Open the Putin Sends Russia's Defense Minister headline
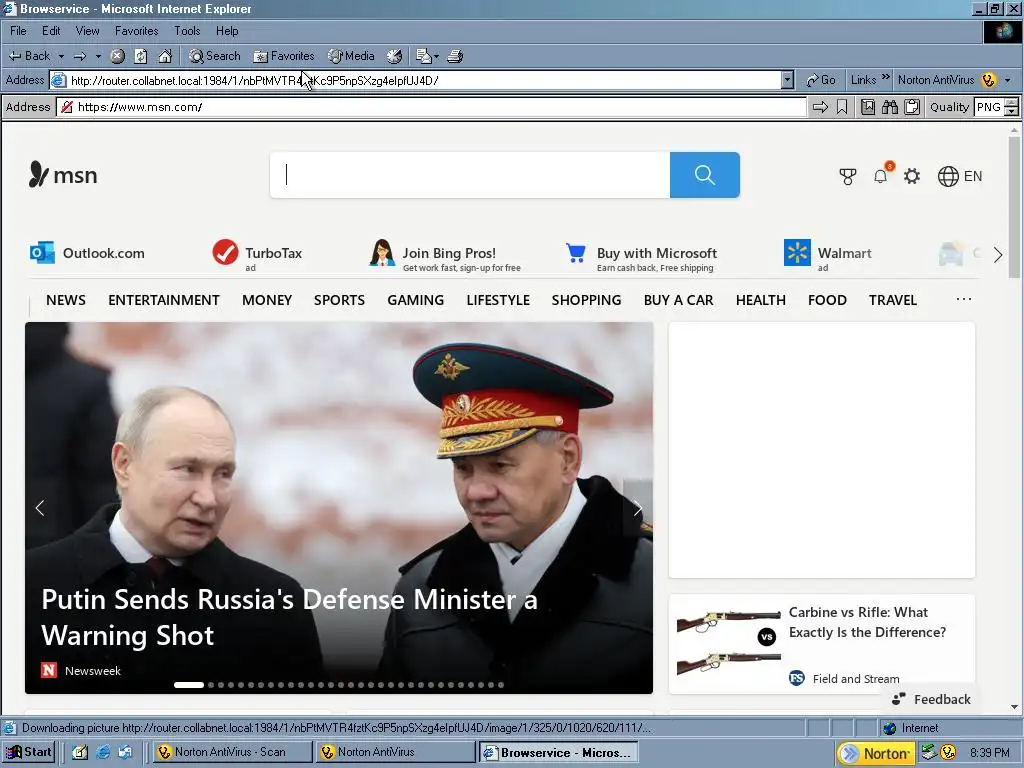Viewport: 1024px width, 768px height. coord(289,617)
